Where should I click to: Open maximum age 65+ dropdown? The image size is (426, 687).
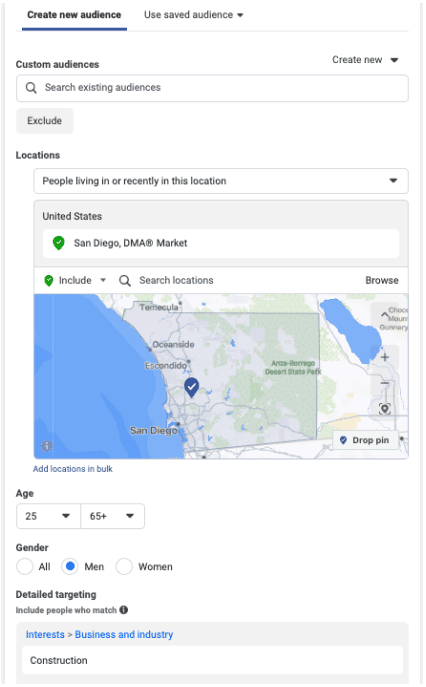click(112, 516)
